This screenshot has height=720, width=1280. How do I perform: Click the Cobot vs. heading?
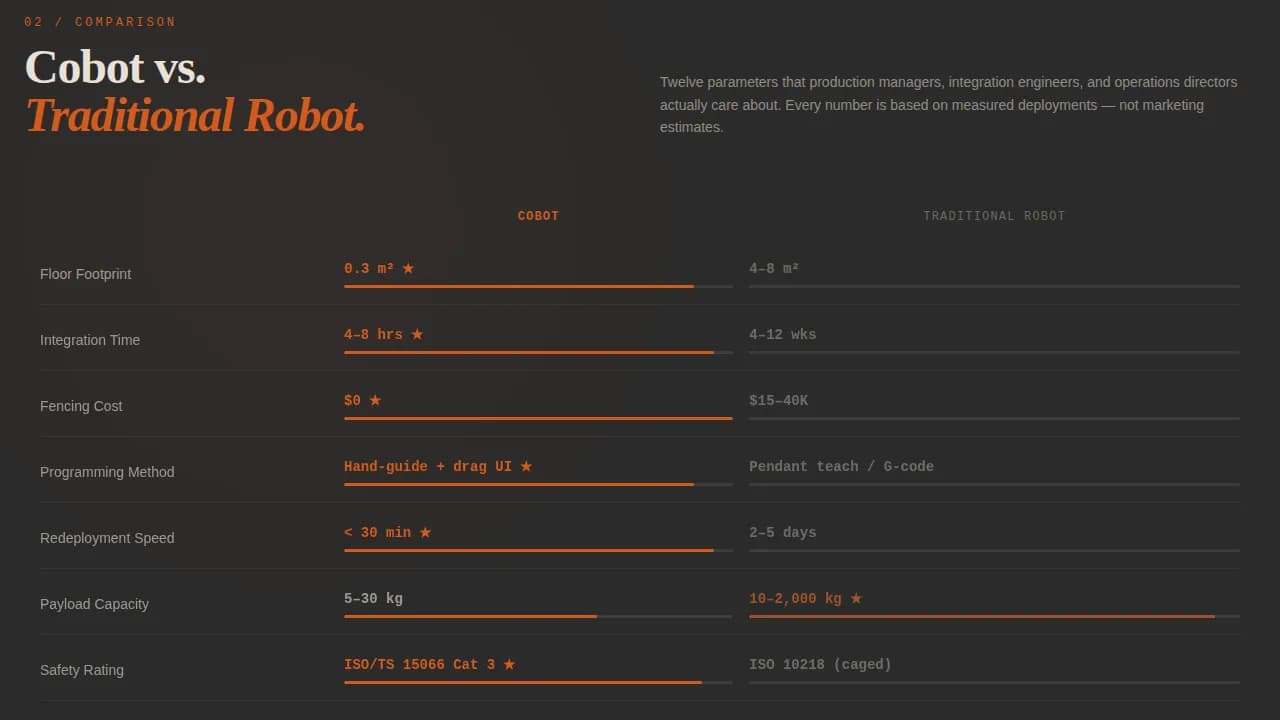coord(114,67)
